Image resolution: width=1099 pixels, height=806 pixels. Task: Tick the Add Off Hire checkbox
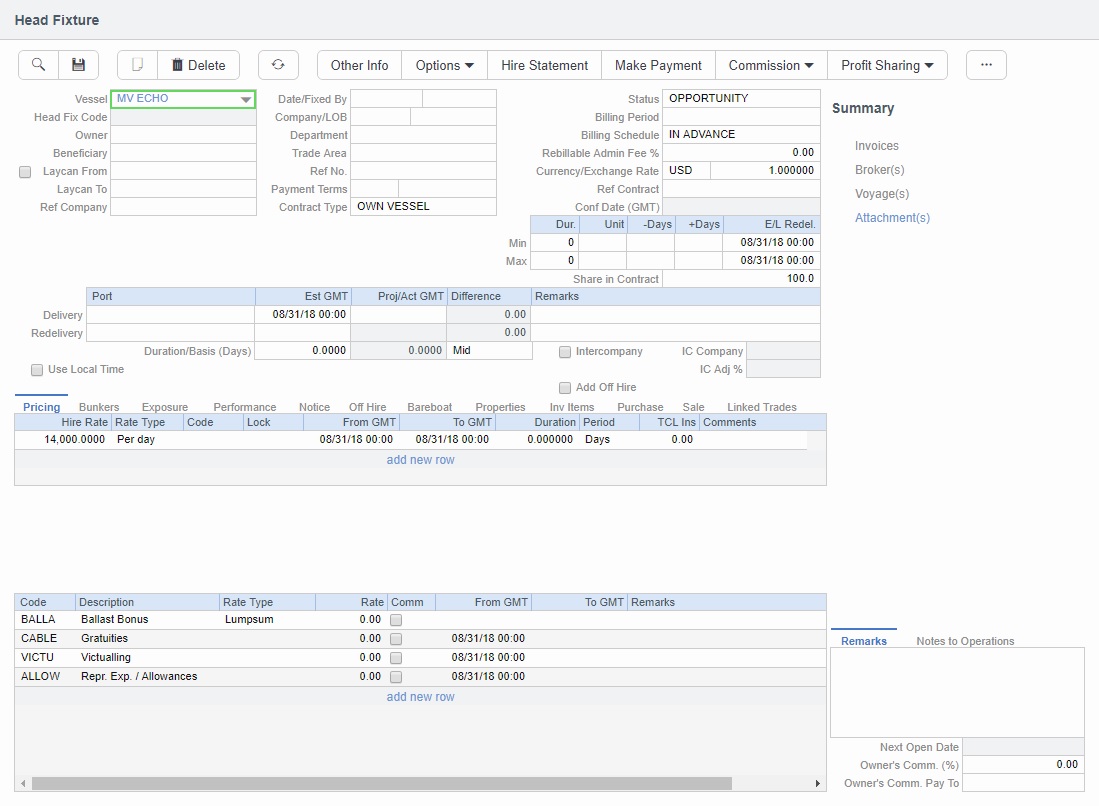[x=565, y=388]
